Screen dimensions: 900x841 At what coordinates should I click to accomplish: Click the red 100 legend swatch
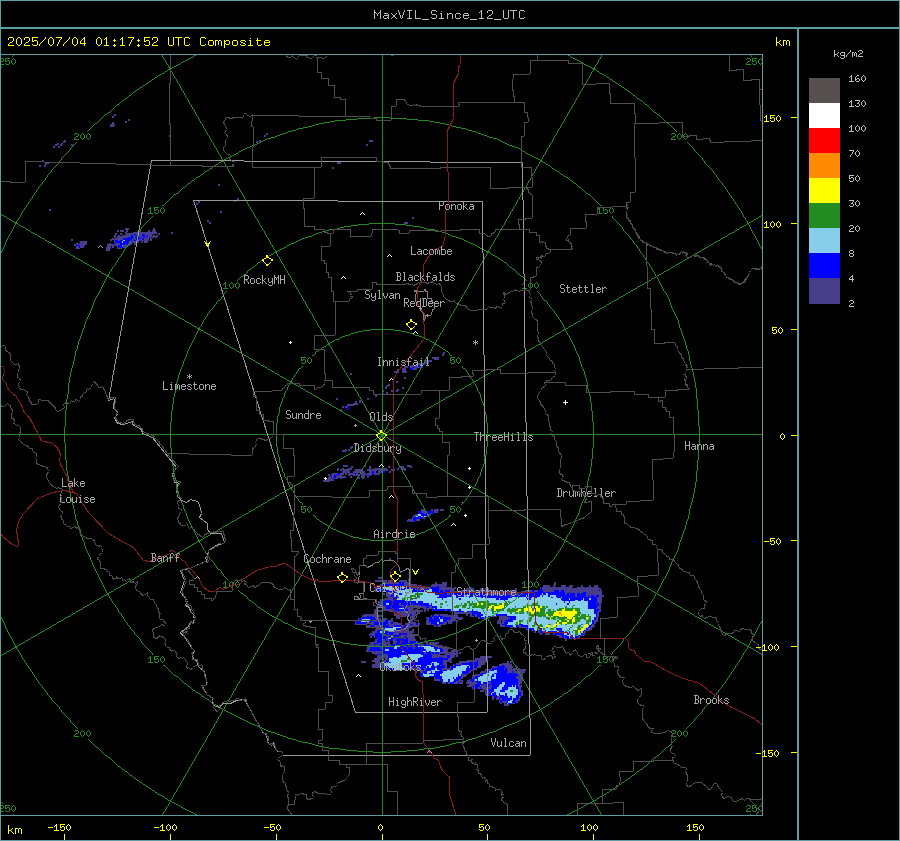coord(824,141)
